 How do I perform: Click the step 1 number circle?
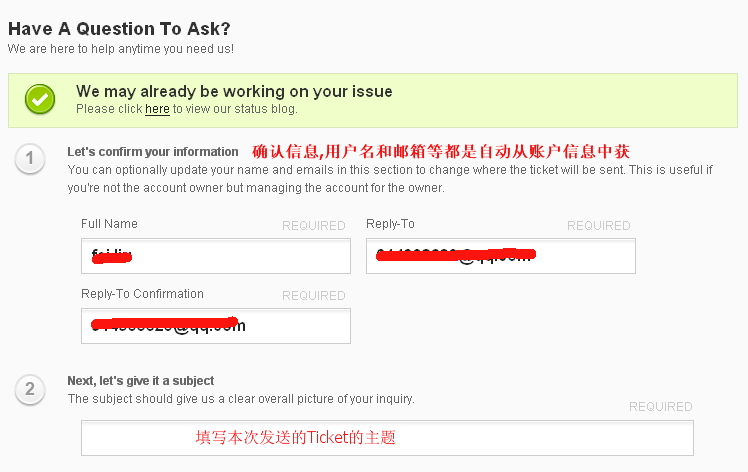click(30, 158)
